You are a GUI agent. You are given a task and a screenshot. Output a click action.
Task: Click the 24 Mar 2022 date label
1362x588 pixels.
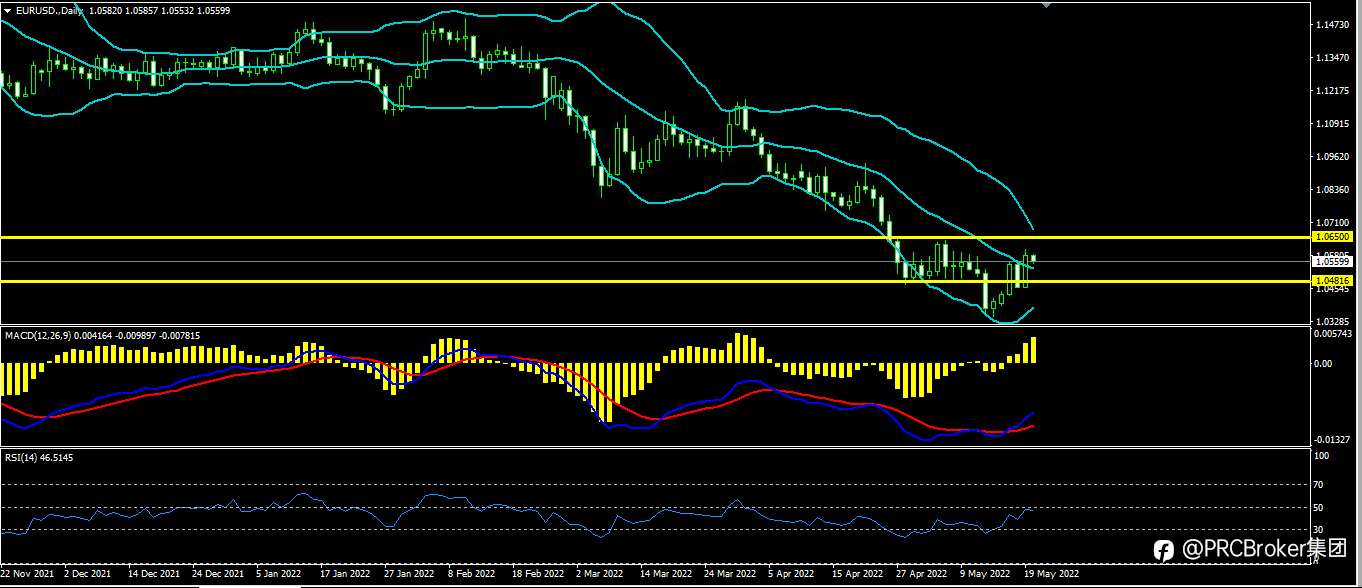[730, 575]
